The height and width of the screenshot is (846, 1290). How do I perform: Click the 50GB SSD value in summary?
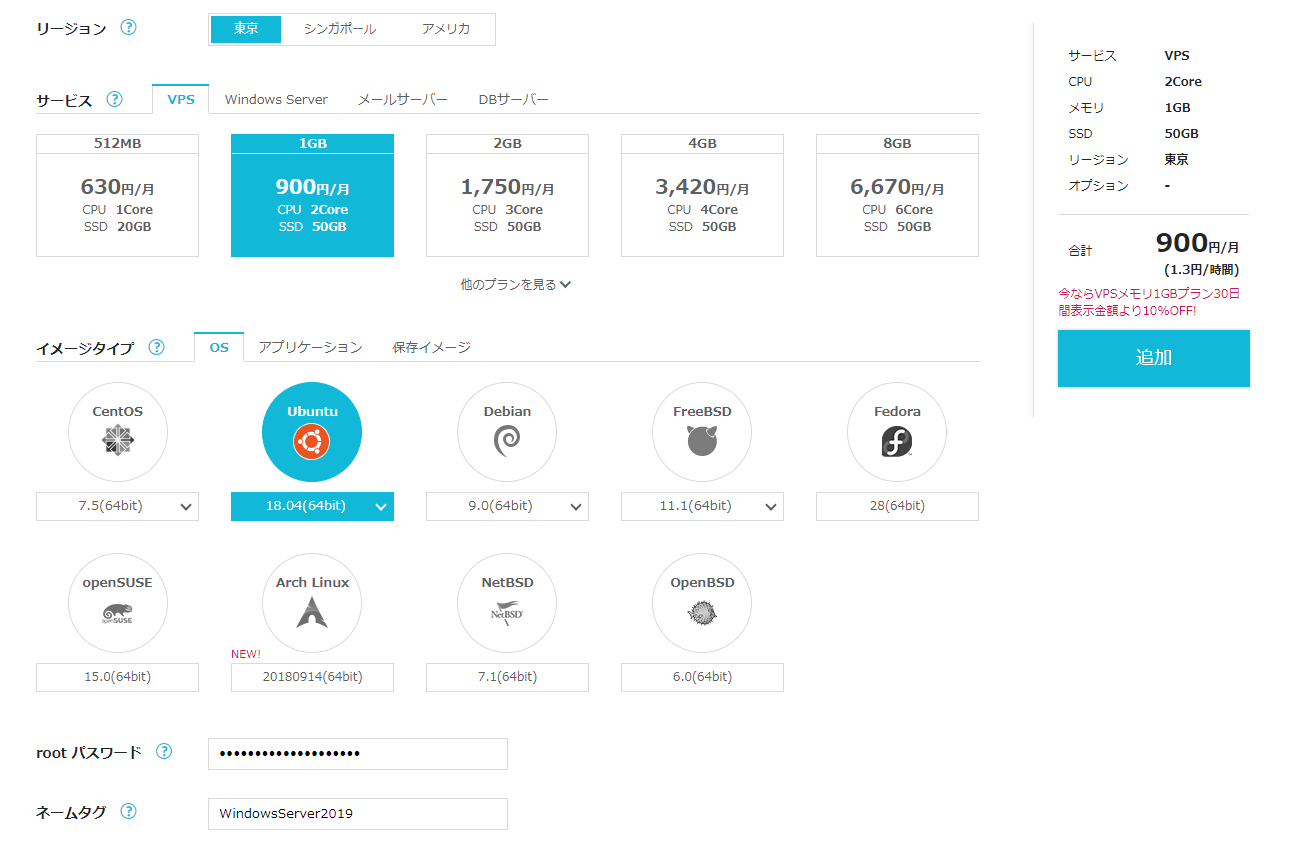[1181, 133]
